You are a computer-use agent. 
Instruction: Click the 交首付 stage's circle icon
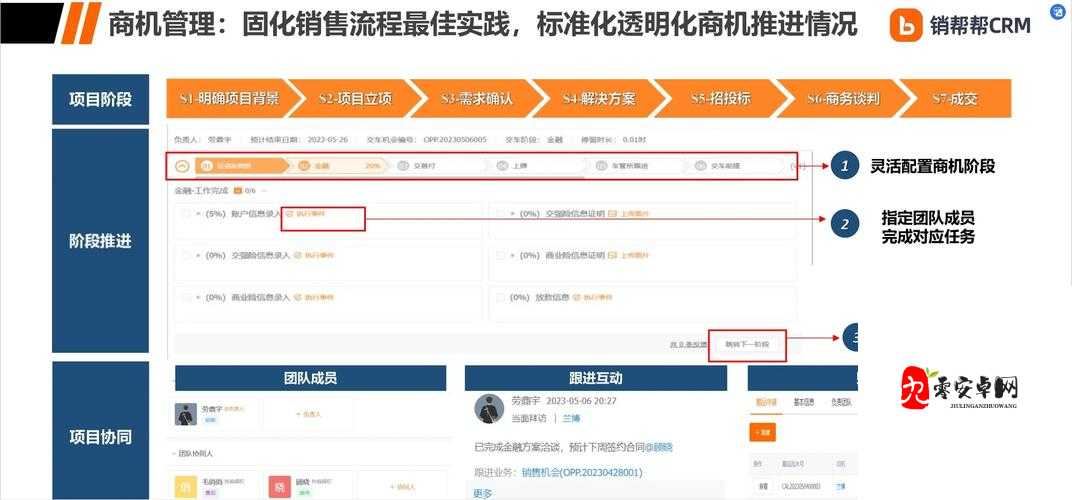point(403,166)
